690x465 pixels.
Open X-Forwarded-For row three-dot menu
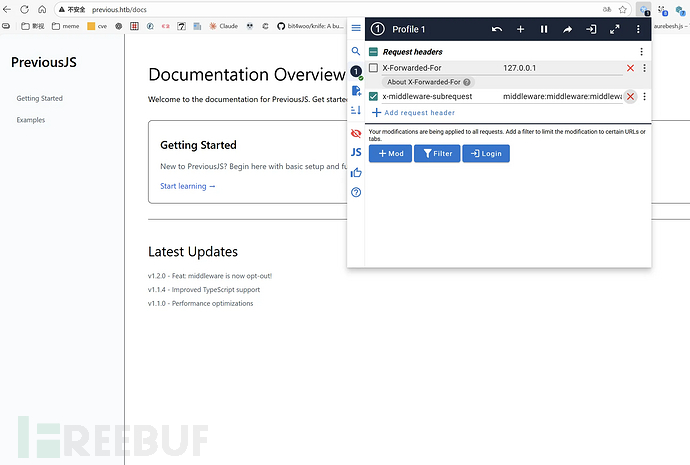(644, 68)
